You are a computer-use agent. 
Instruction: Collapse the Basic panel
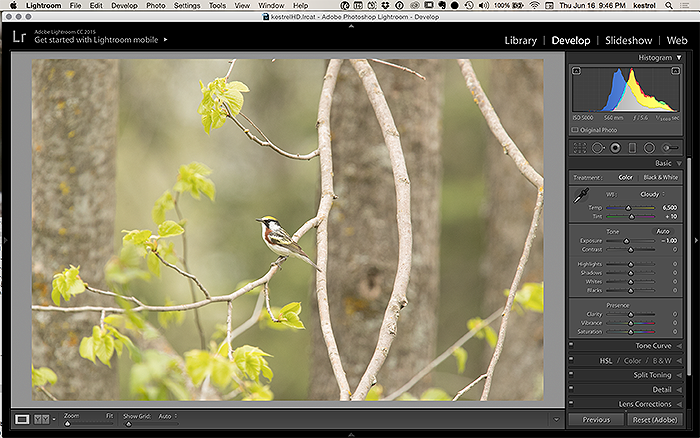click(679, 163)
